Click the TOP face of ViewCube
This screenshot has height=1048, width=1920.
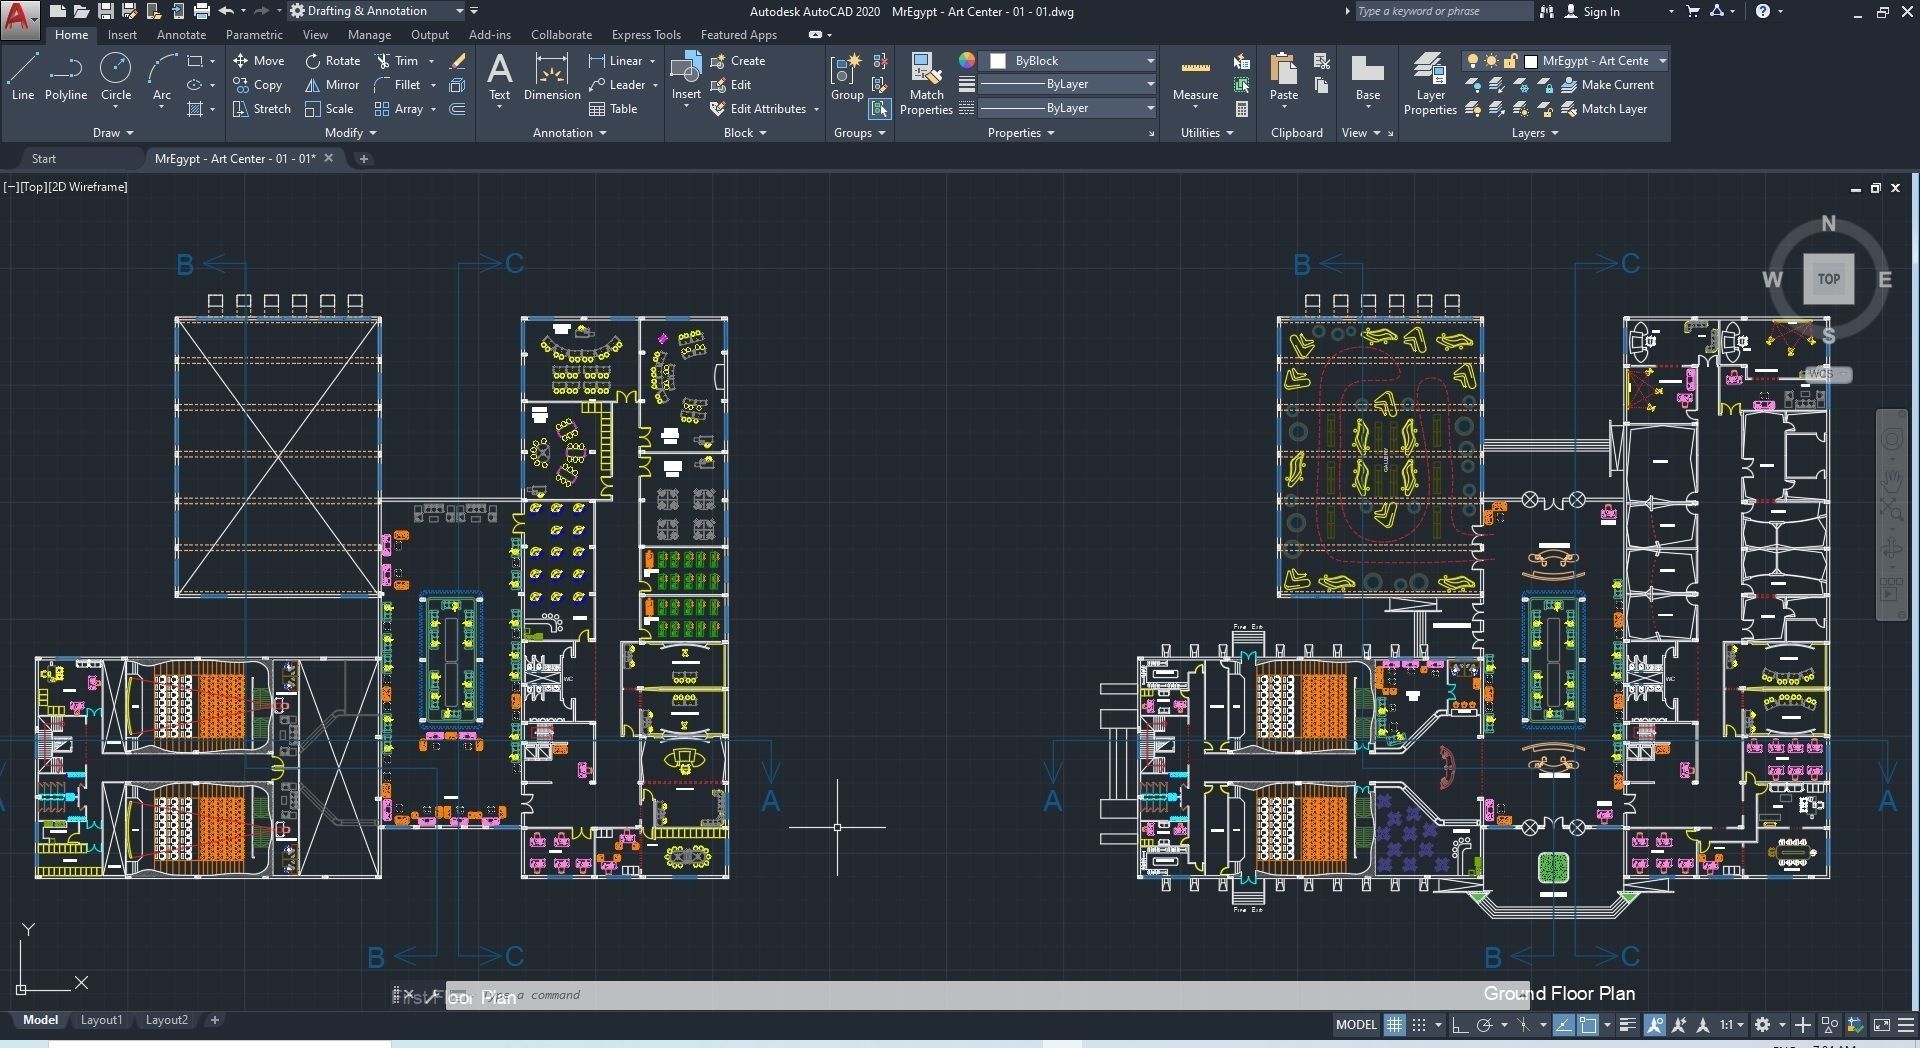click(1828, 279)
